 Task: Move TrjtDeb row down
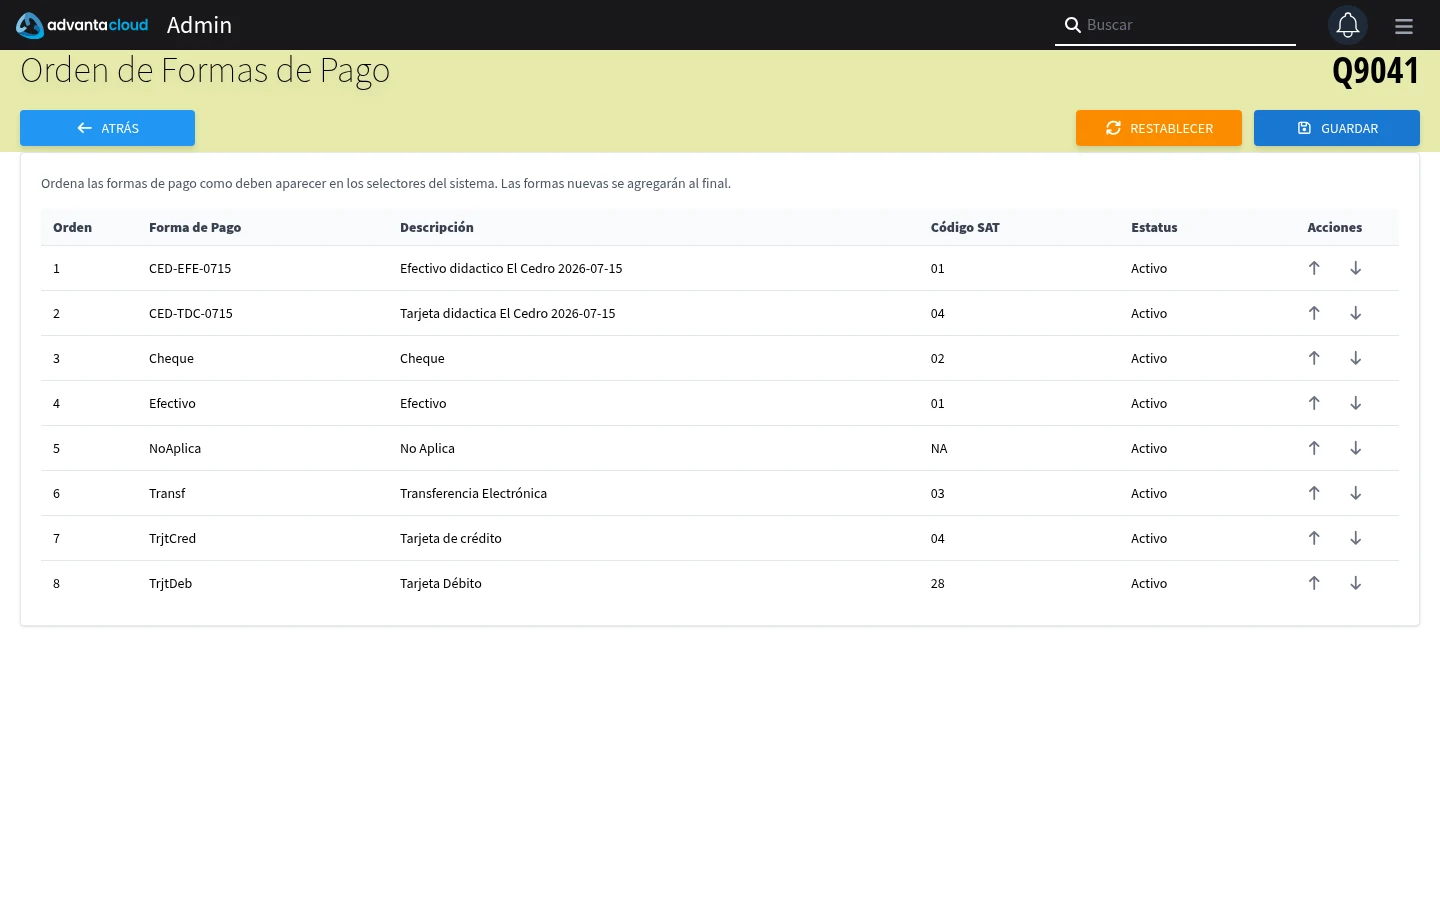1356,583
